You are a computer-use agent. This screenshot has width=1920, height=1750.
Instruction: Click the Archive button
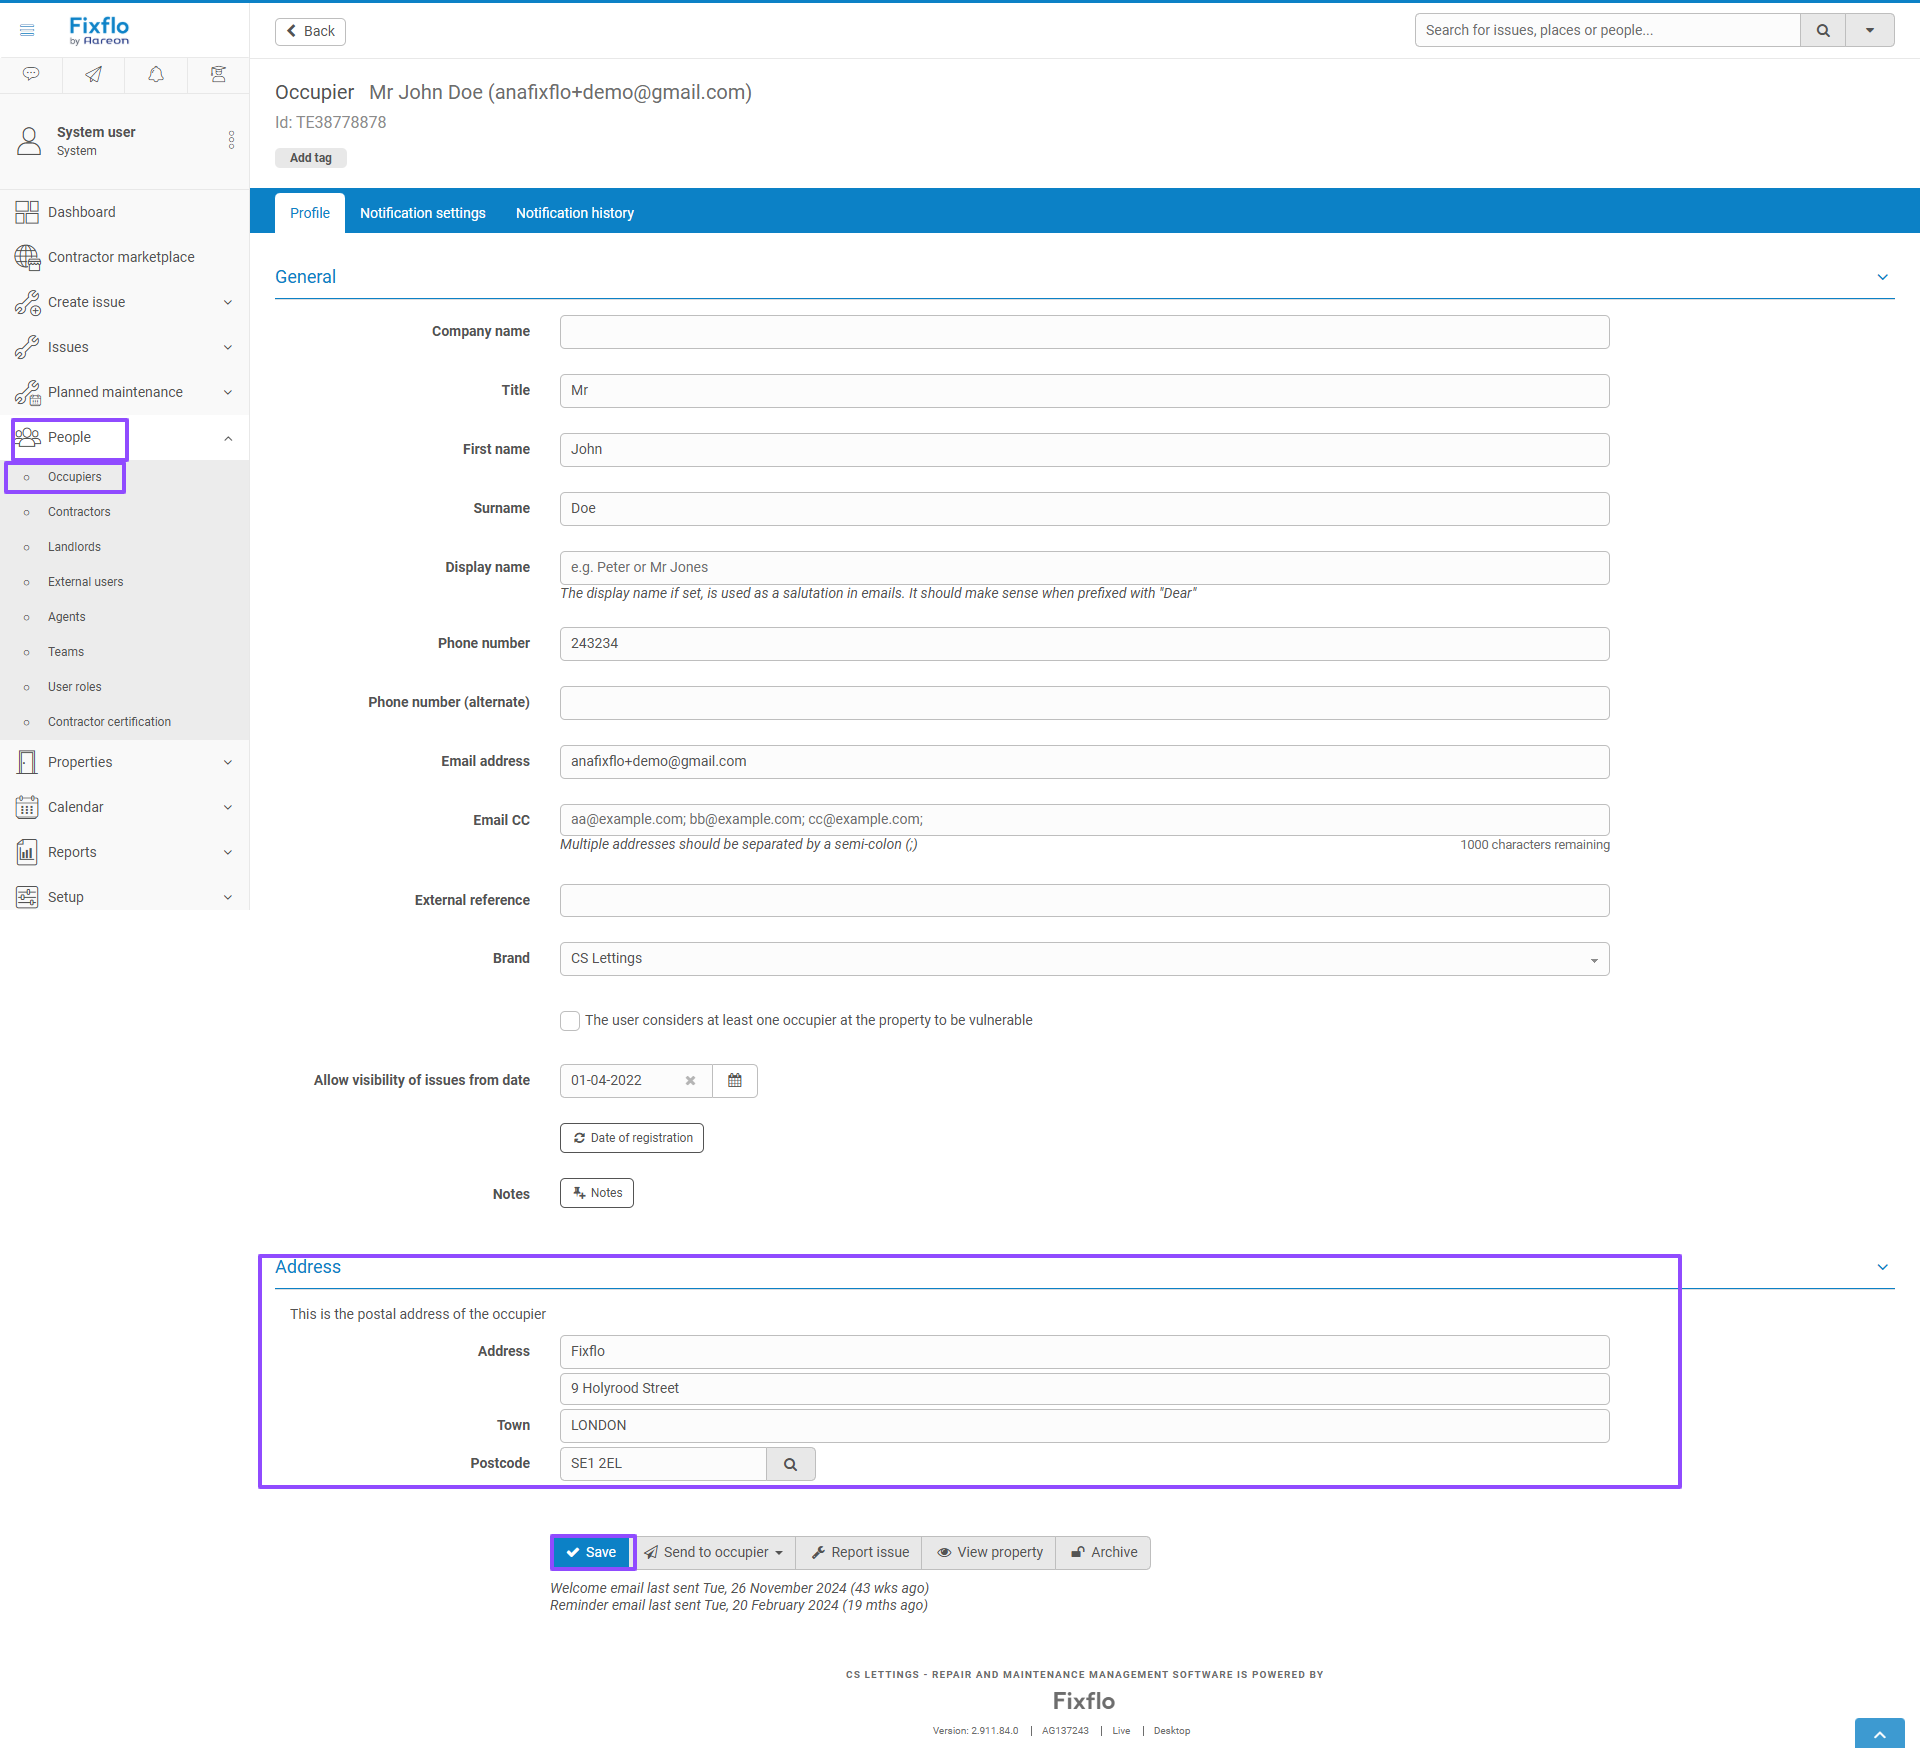[1103, 1552]
